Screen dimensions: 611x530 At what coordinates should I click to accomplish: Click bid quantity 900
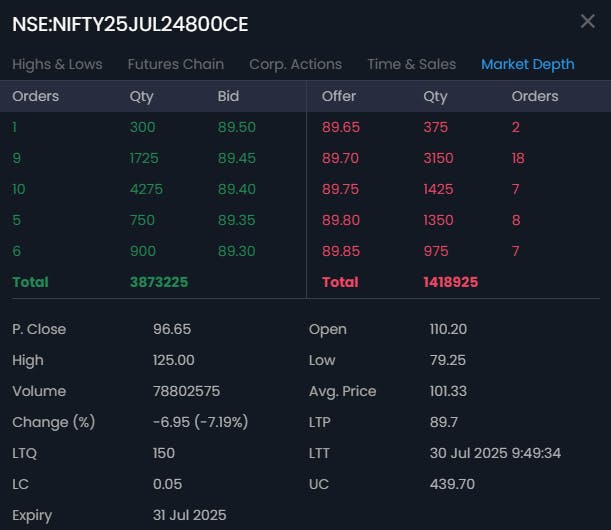pyautogui.click(x=143, y=251)
